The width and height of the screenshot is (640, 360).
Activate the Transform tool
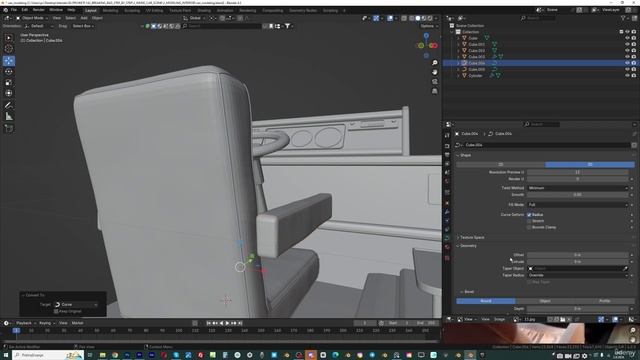click(9, 93)
